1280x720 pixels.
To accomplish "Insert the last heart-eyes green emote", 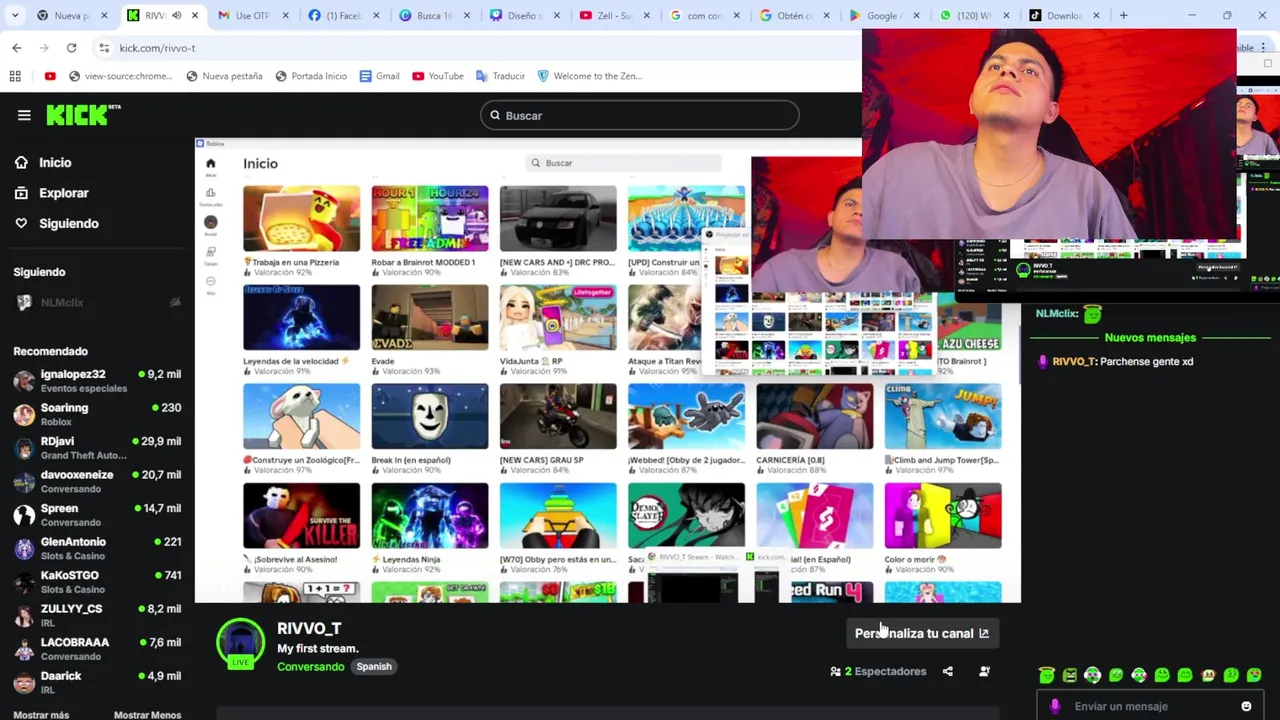I will [x=1254, y=675].
